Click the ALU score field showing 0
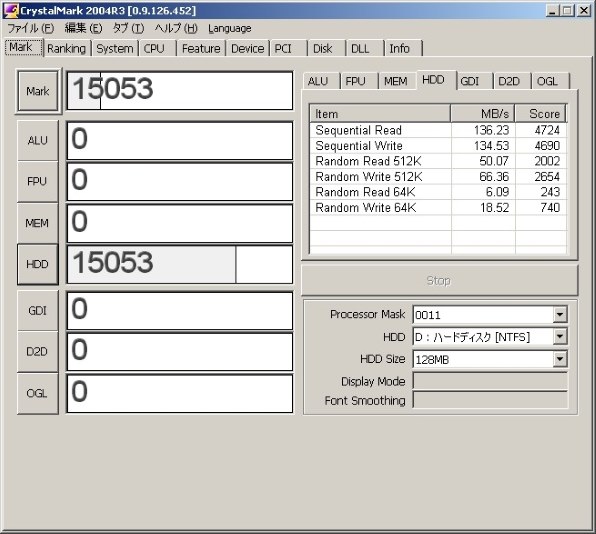This screenshot has width=596, height=534. click(x=180, y=141)
